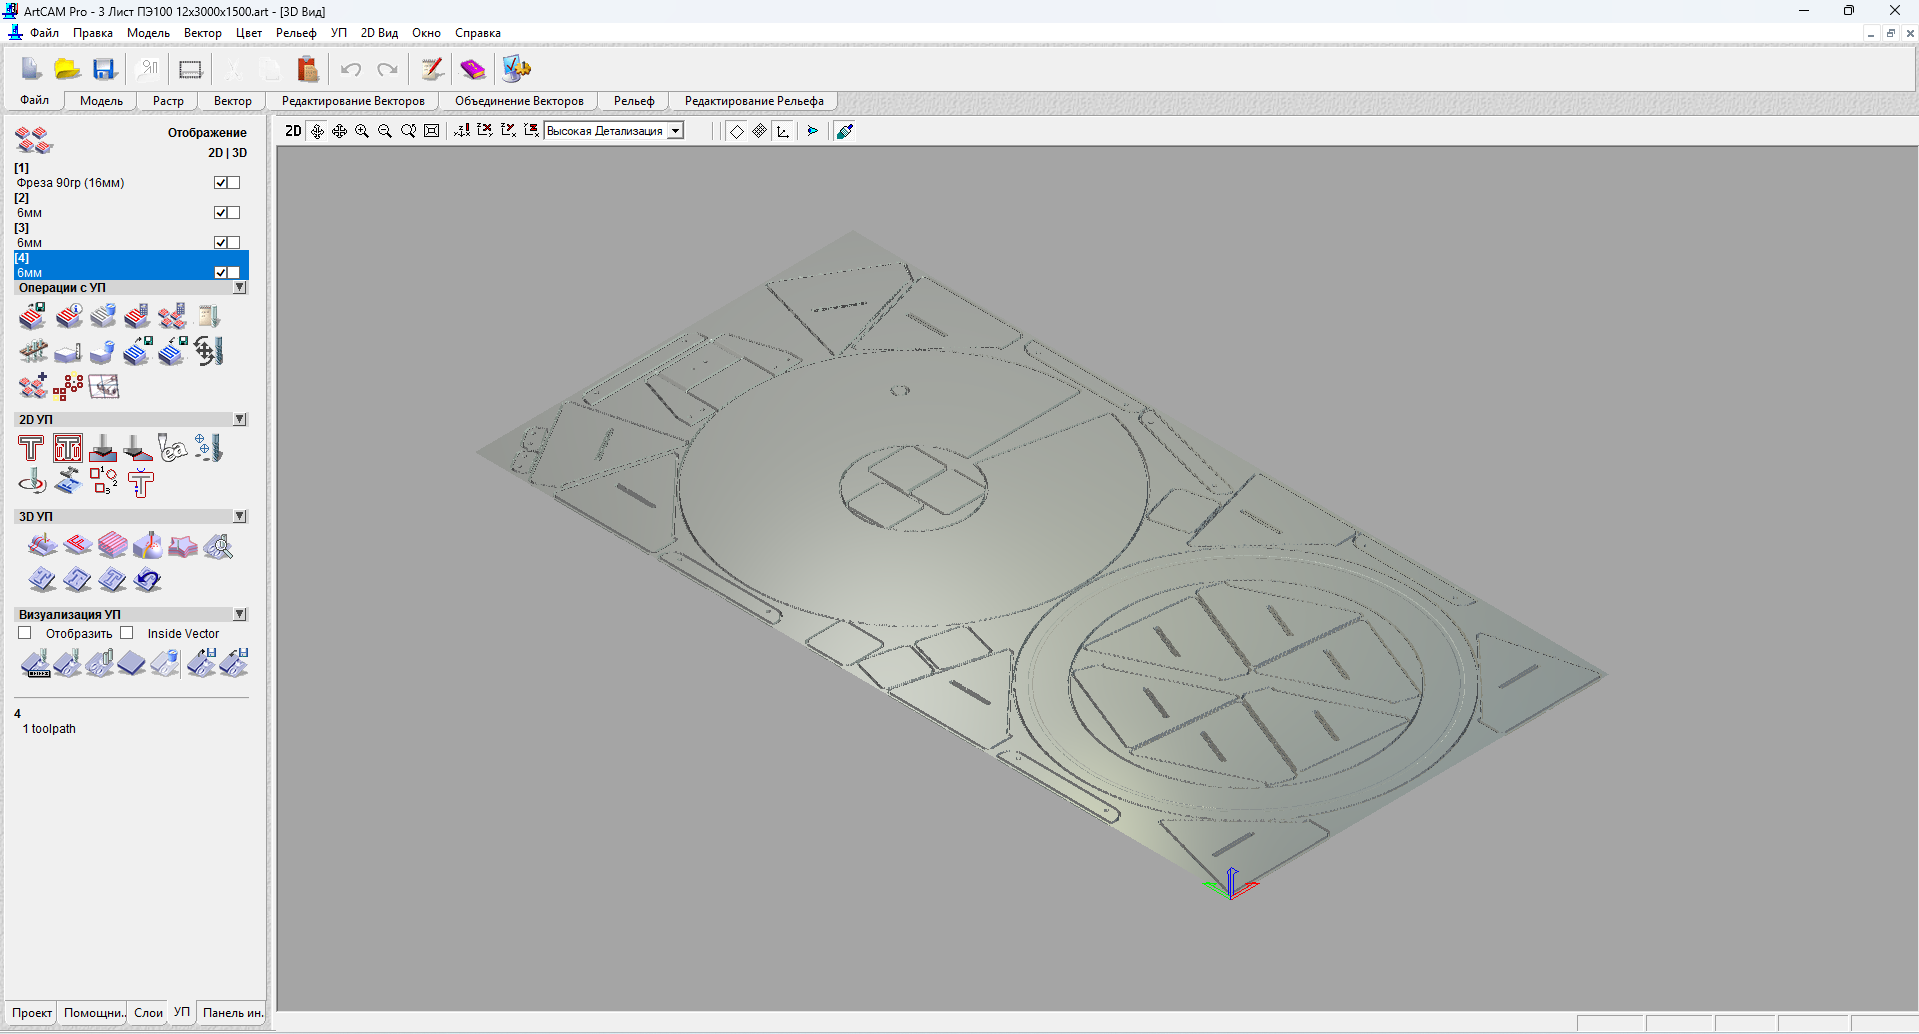Open the Рельеф menu
This screenshot has height=1034, width=1919.
click(x=296, y=33)
